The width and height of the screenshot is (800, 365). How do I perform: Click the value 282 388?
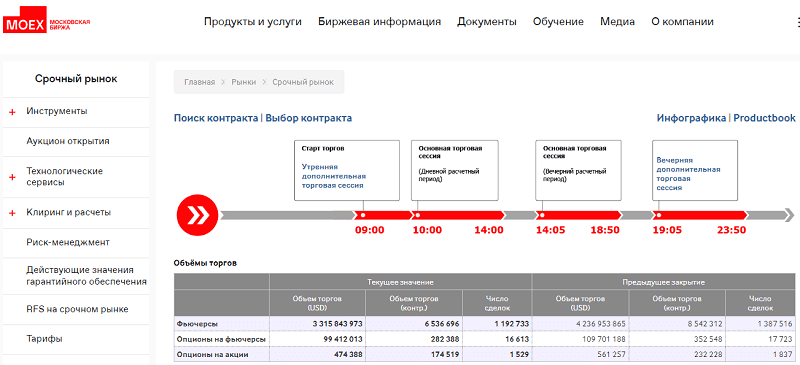[x=444, y=339]
